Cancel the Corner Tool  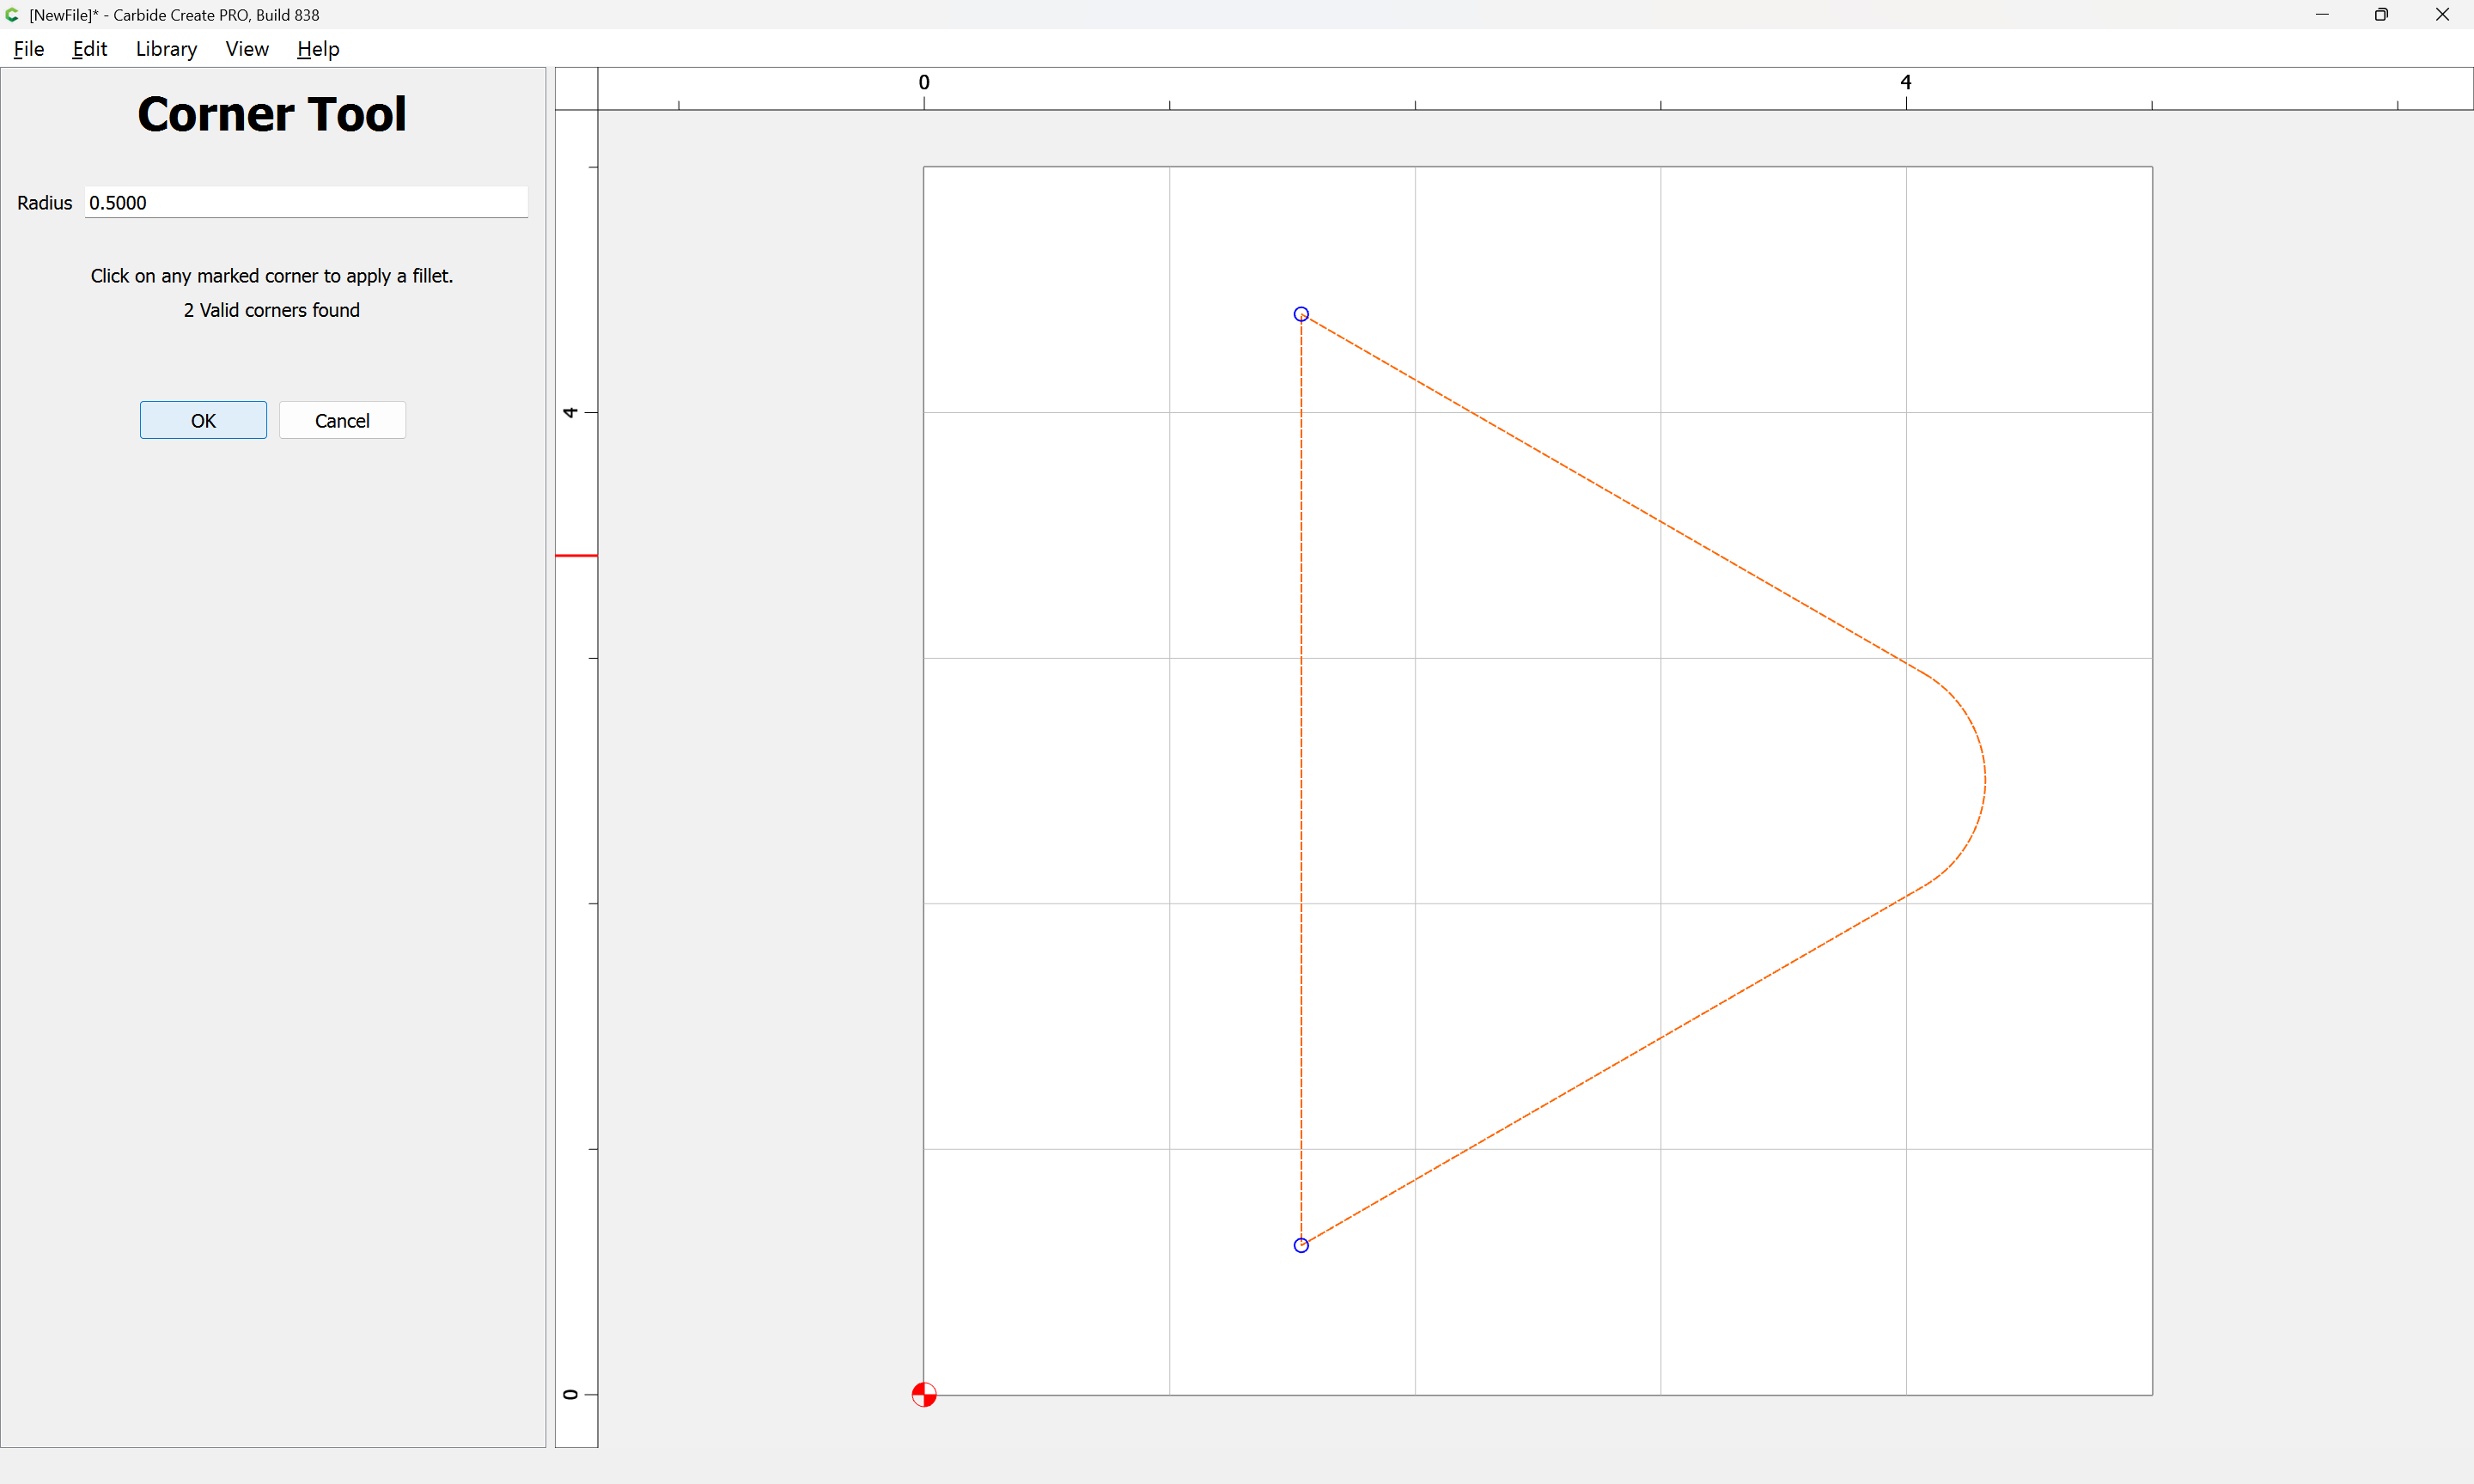pyautogui.click(x=342, y=420)
